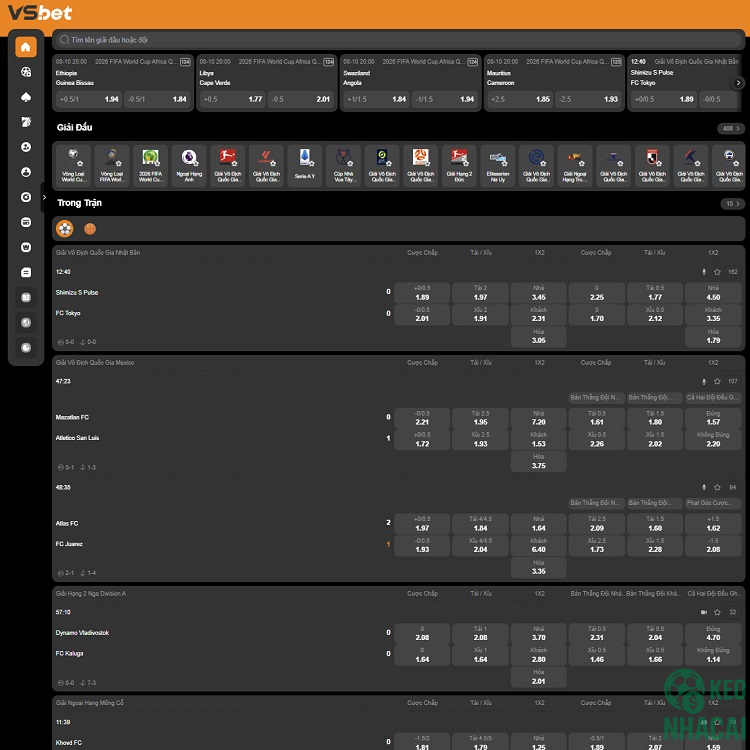Open the Serie A league tile
Image resolution: width=750 pixels, height=750 pixels.
point(305,165)
